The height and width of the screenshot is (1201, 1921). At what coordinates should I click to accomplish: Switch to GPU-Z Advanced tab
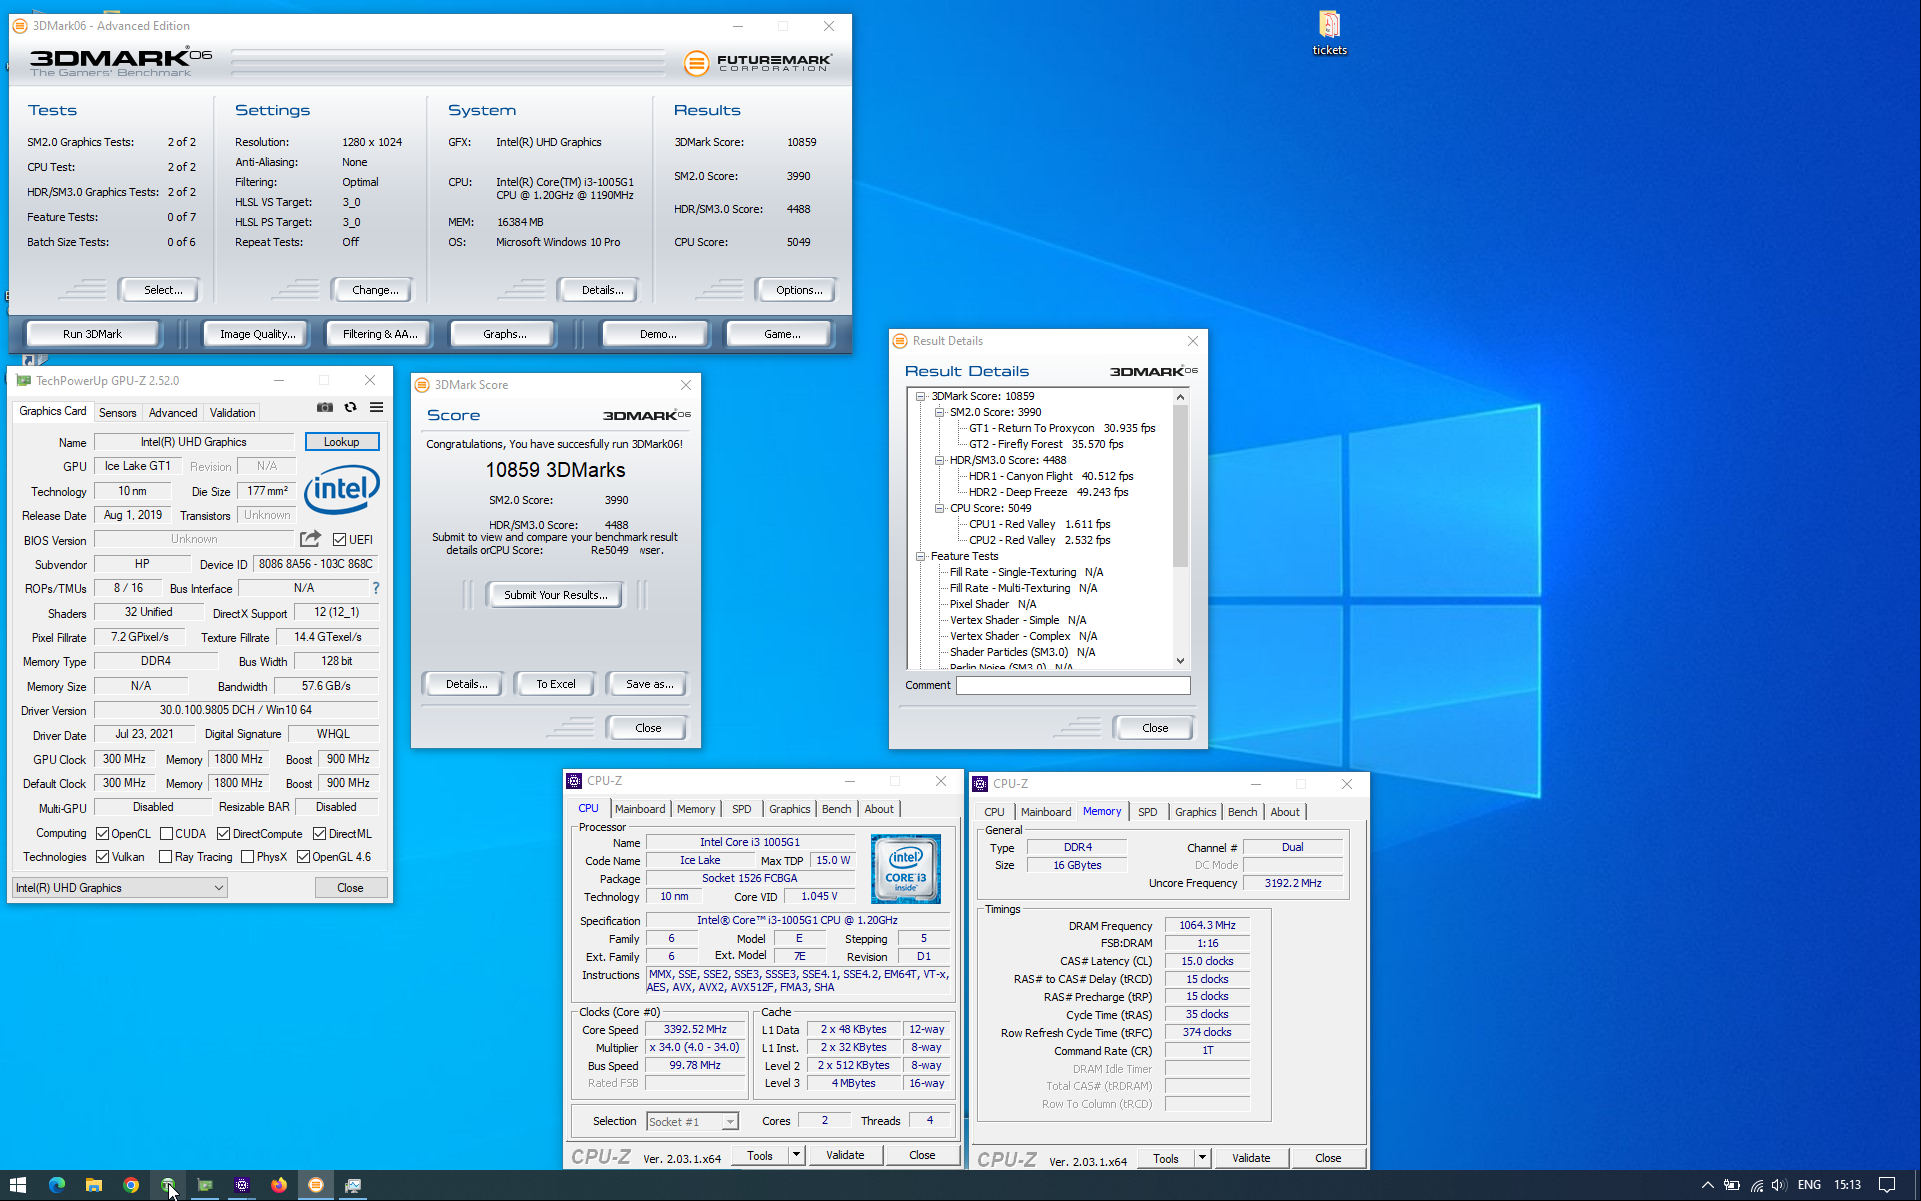[x=173, y=412]
